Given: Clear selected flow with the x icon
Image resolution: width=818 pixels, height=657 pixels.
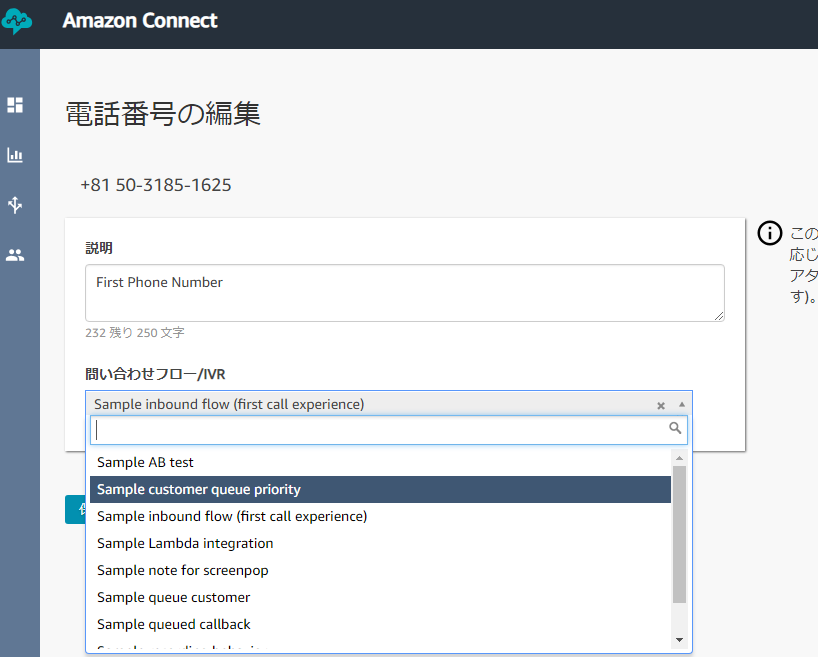Looking at the screenshot, I should coord(661,405).
